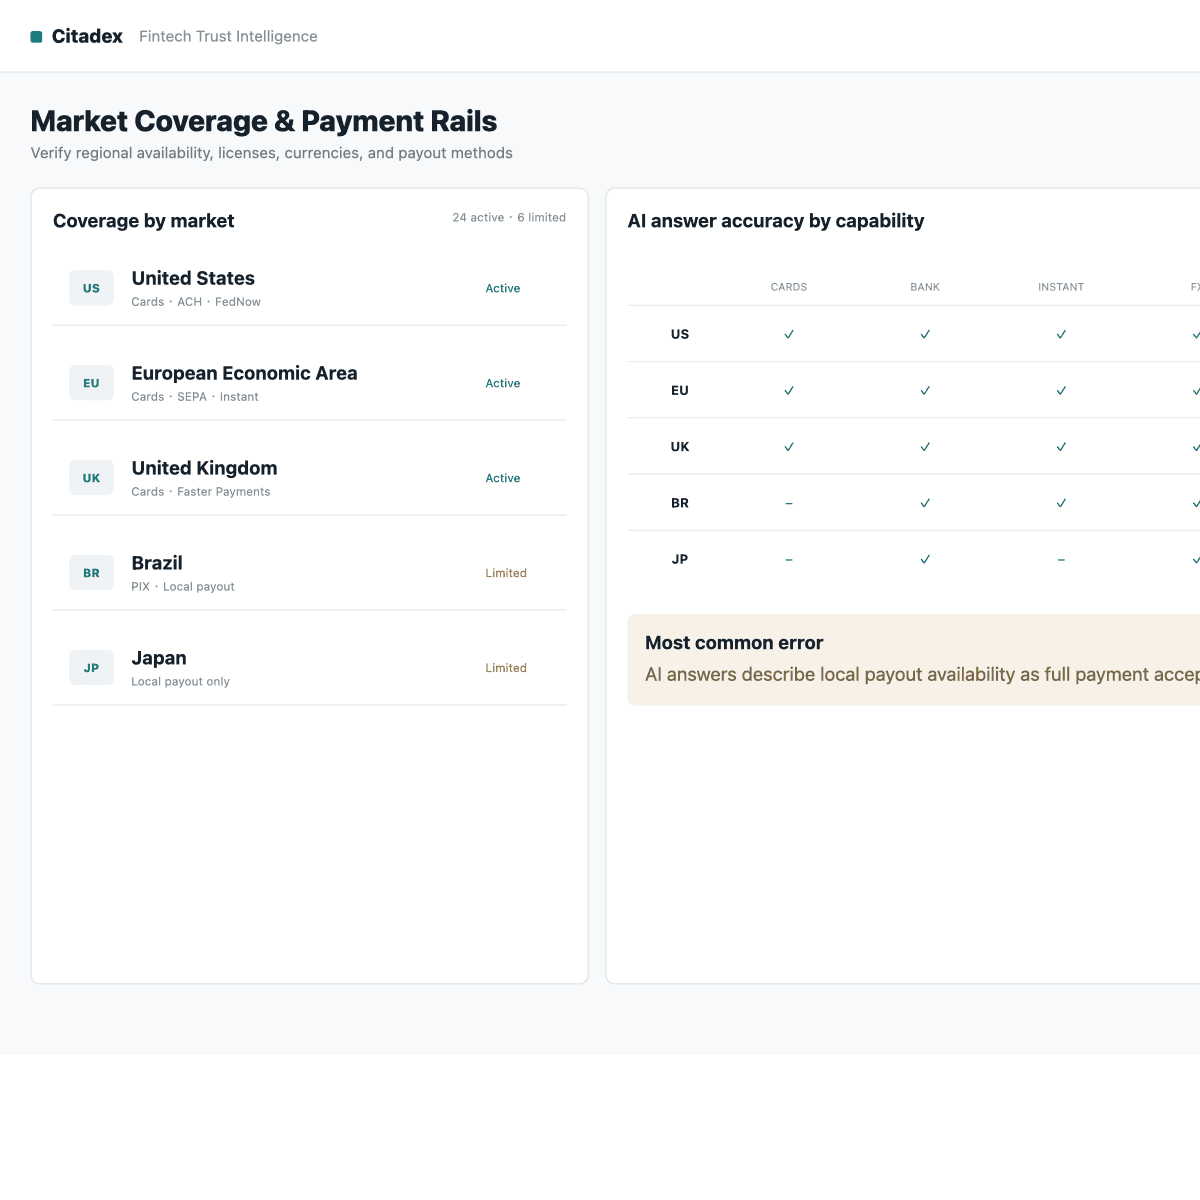Open the United States market row

[x=309, y=288]
